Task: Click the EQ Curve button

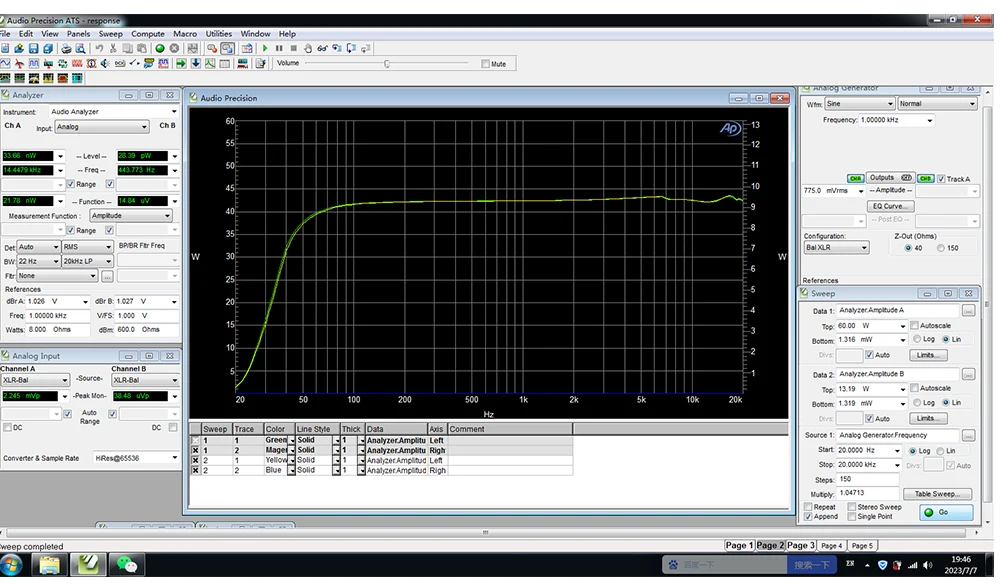Action: [890, 207]
